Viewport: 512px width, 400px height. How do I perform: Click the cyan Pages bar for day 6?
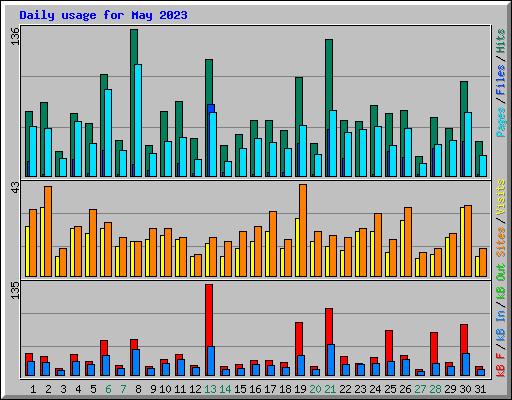pyautogui.click(x=108, y=133)
